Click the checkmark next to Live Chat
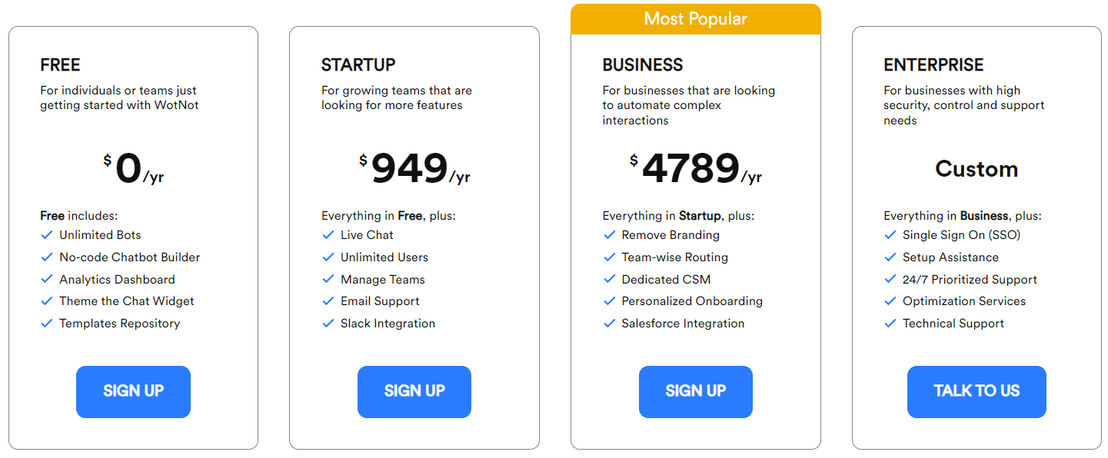 click(328, 235)
